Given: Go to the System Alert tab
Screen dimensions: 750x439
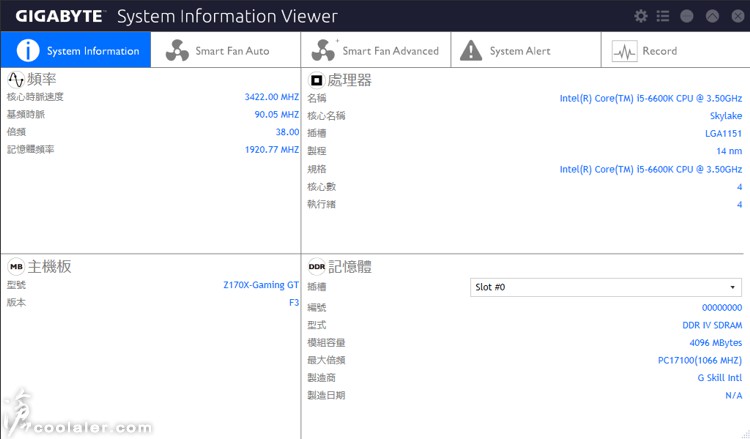Looking at the screenshot, I should 526,50.
